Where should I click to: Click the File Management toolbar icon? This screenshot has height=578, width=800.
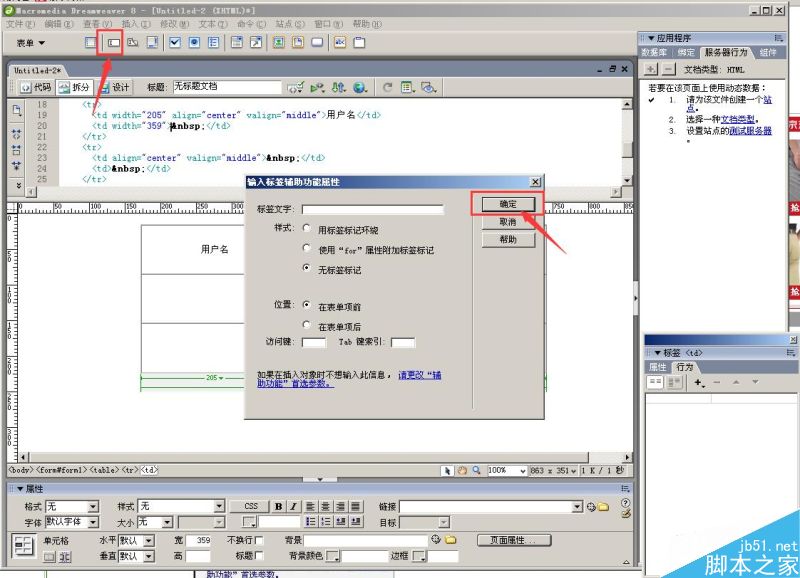[x=338, y=88]
